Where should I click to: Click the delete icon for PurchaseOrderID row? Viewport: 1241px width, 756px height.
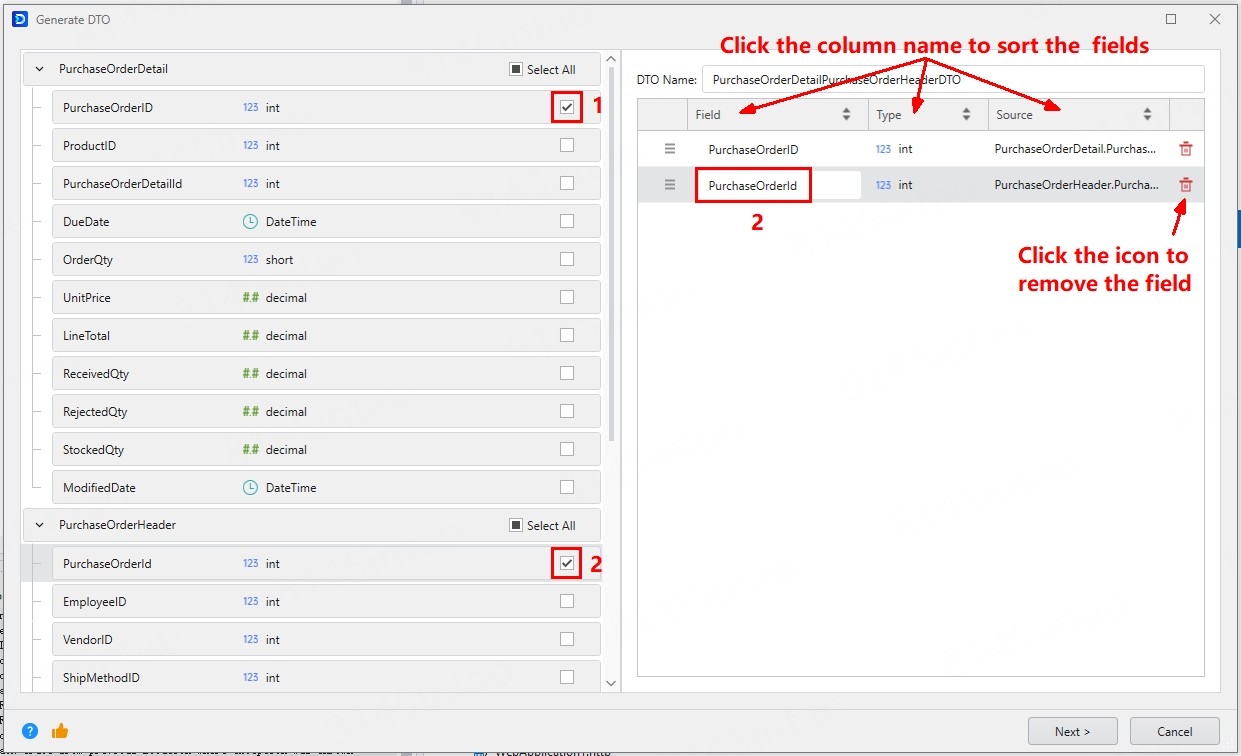point(1185,149)
